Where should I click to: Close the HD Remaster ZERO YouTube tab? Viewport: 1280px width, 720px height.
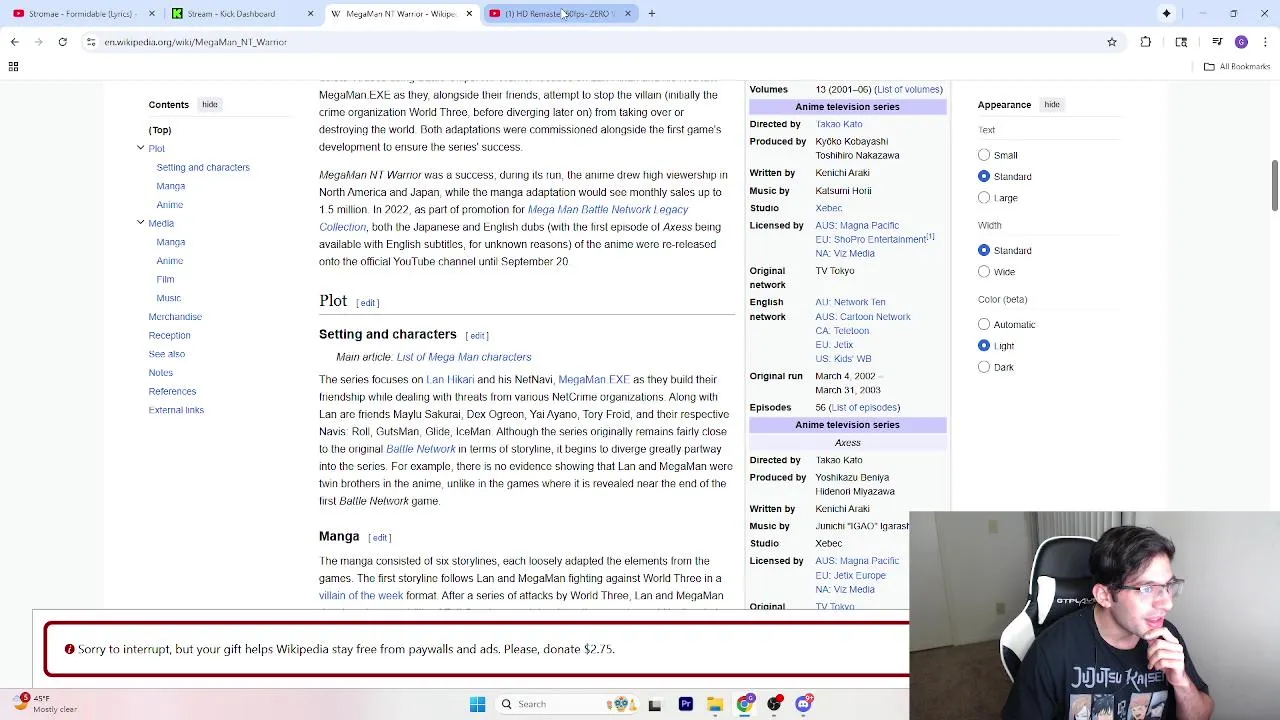coord(628,14)
